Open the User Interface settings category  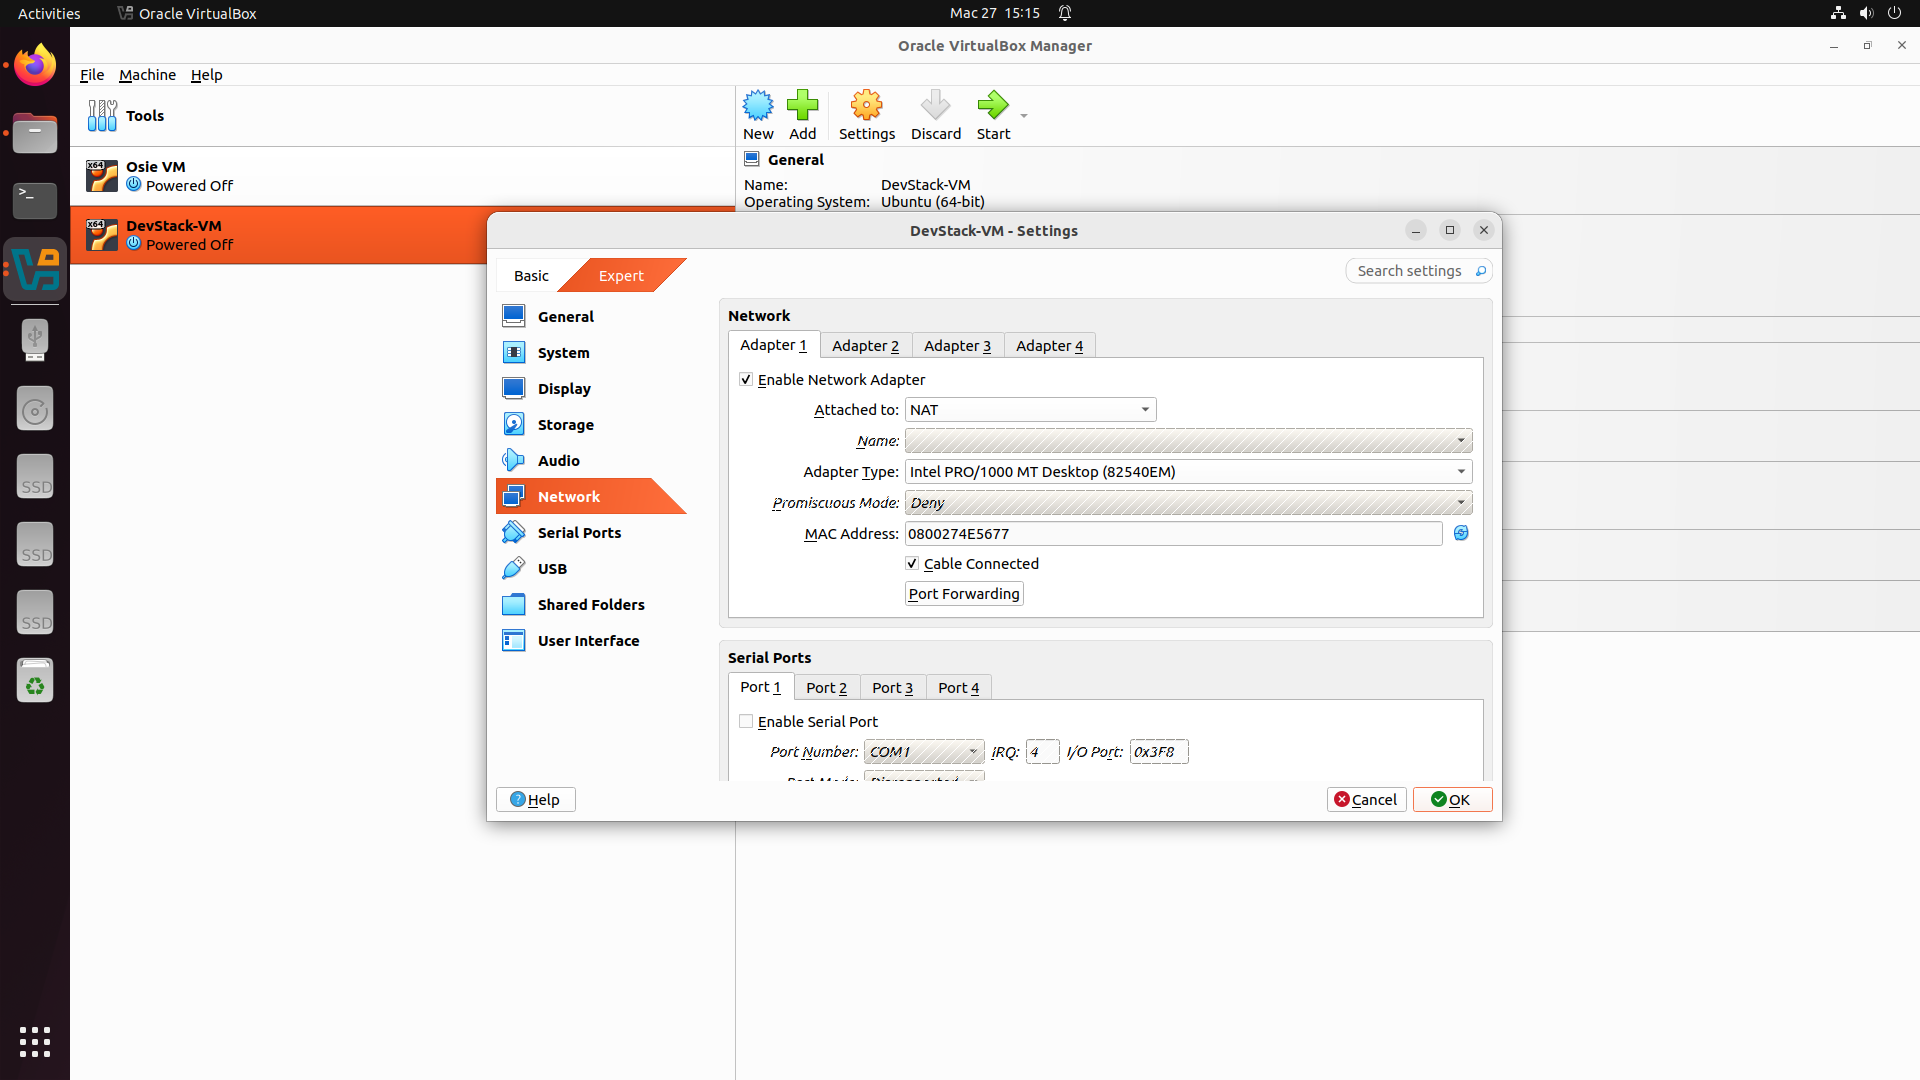click(x=591, y=640)
